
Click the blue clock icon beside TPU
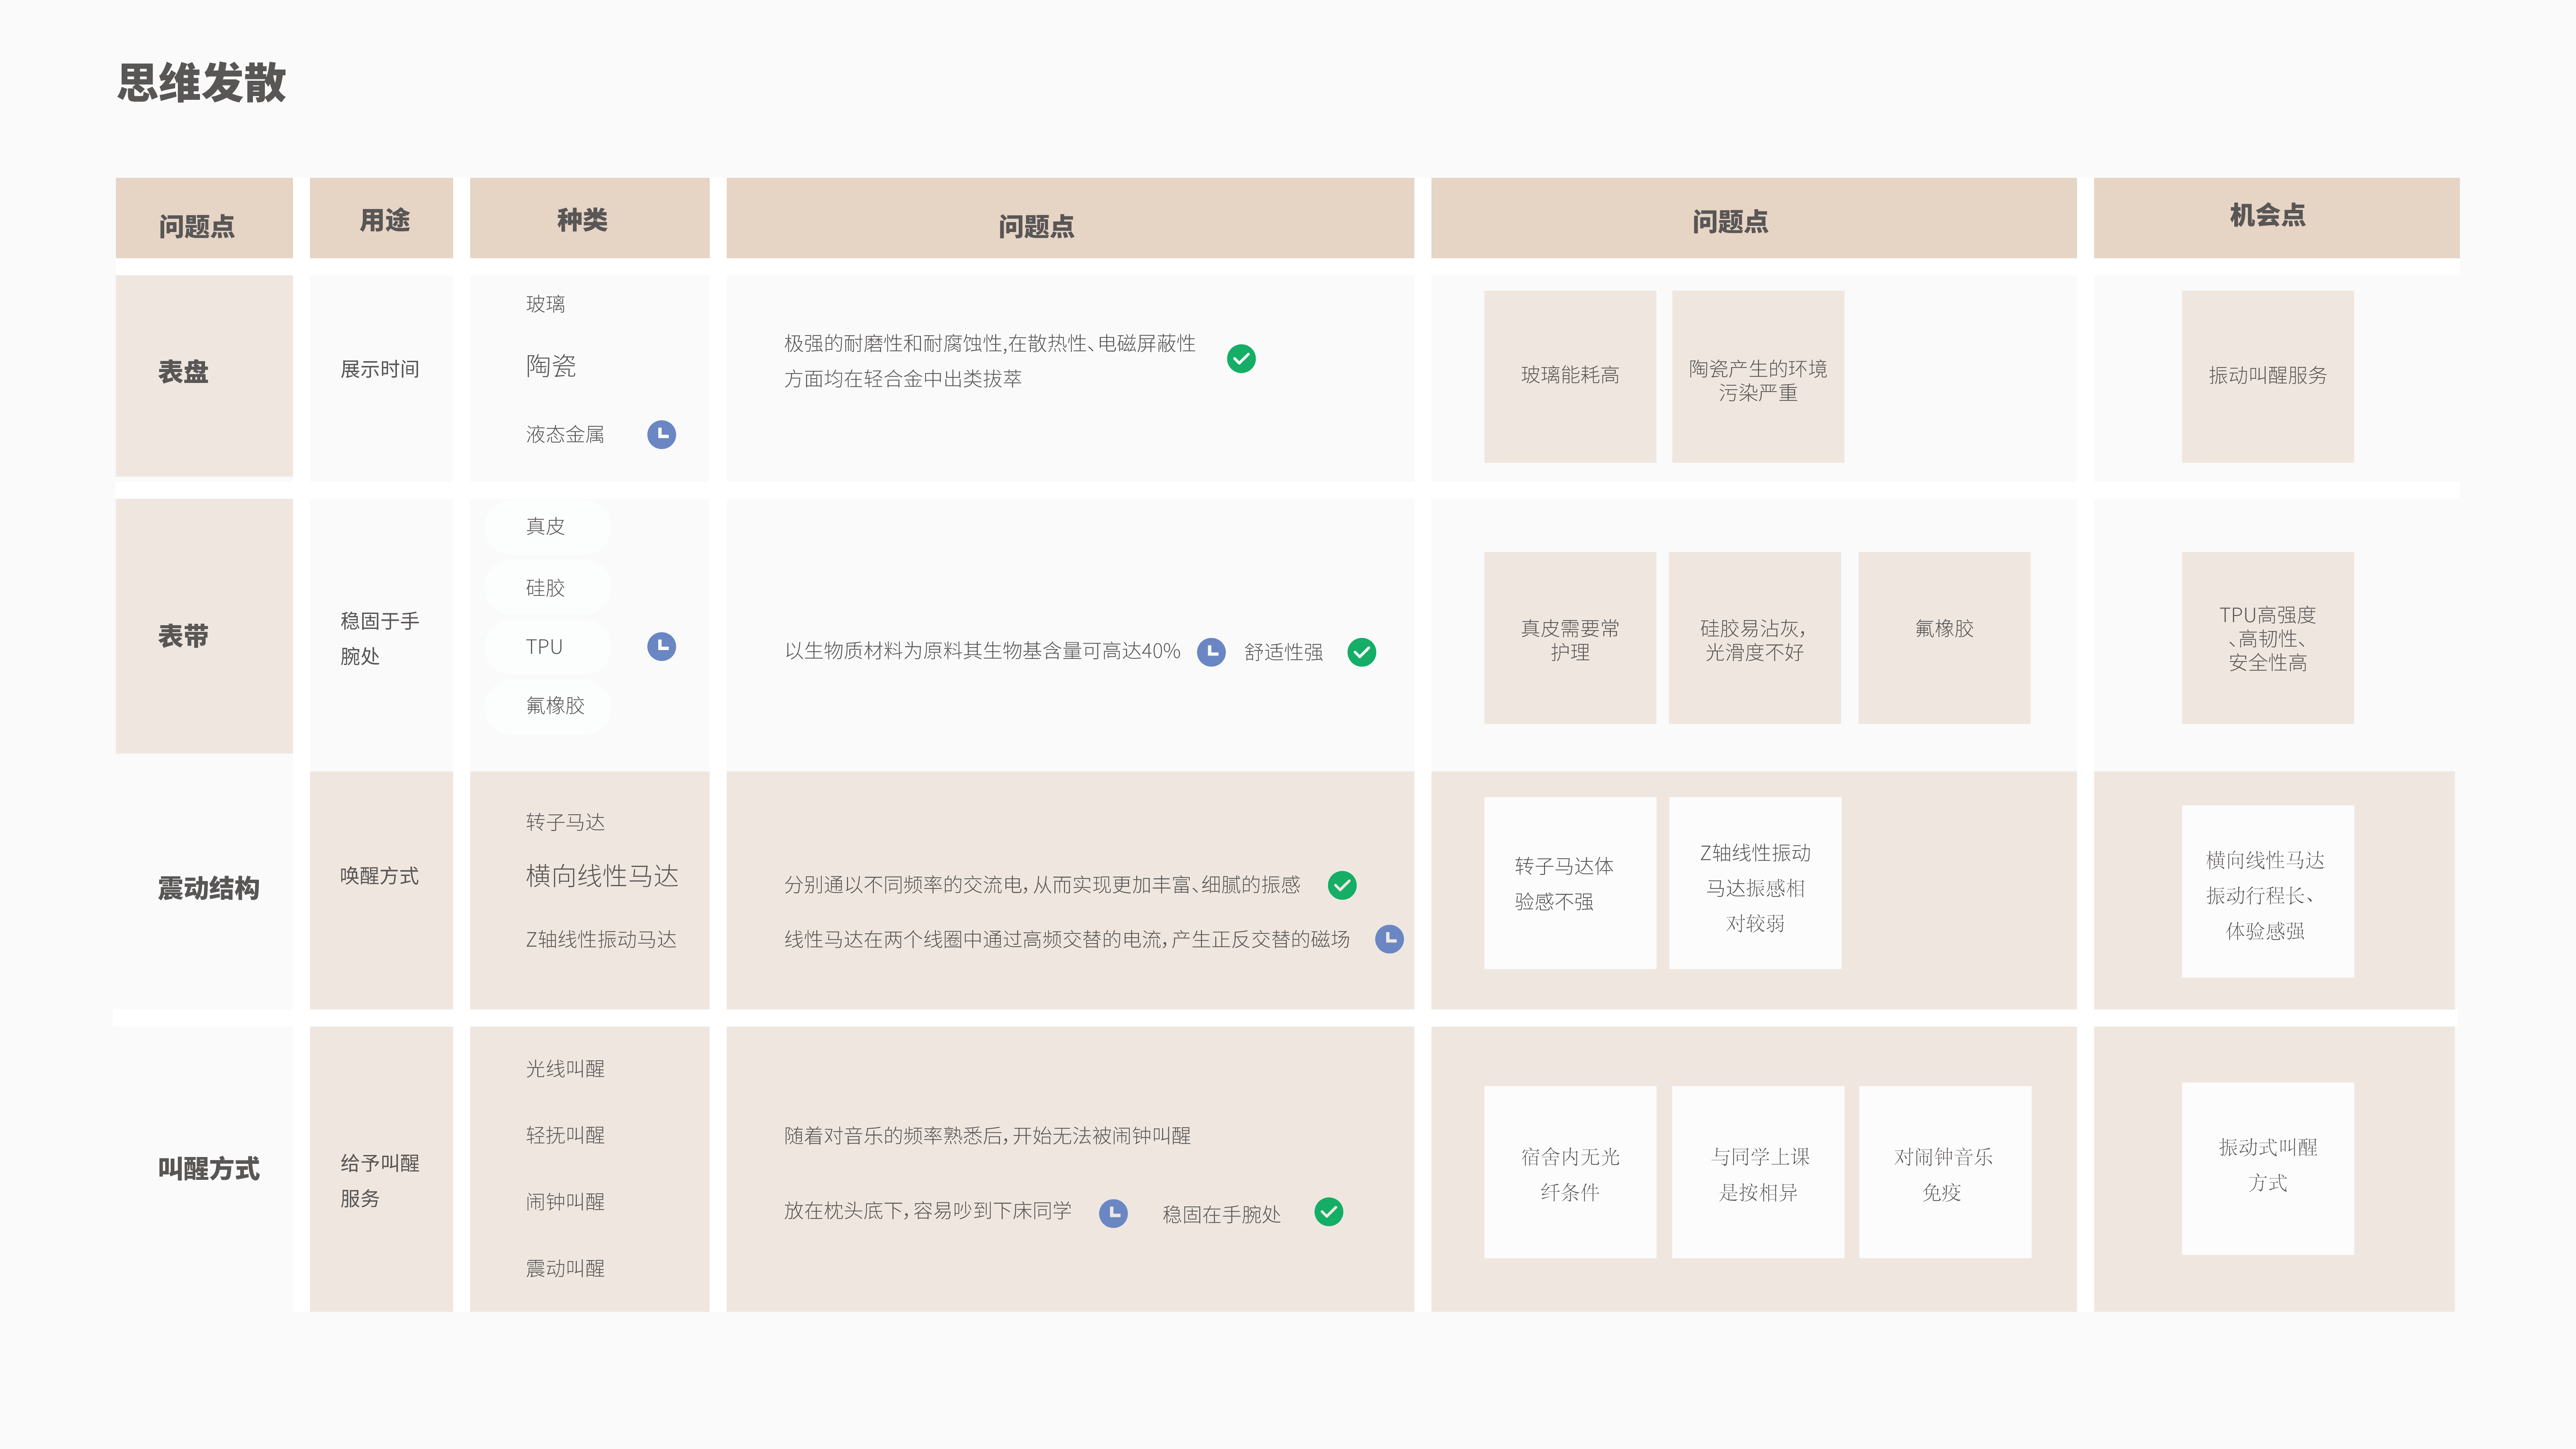(662, 646)
